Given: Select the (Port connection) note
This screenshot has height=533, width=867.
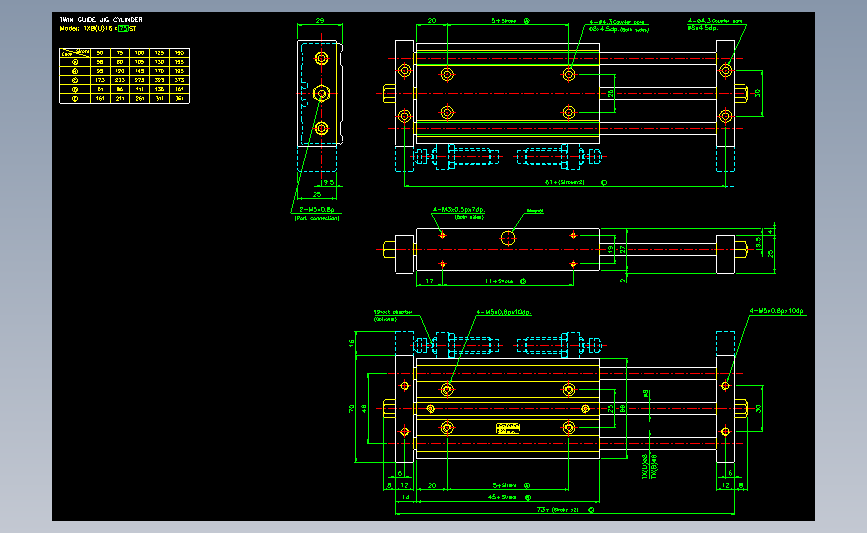Looking at the screenshot, I should [x=317, y=218].
